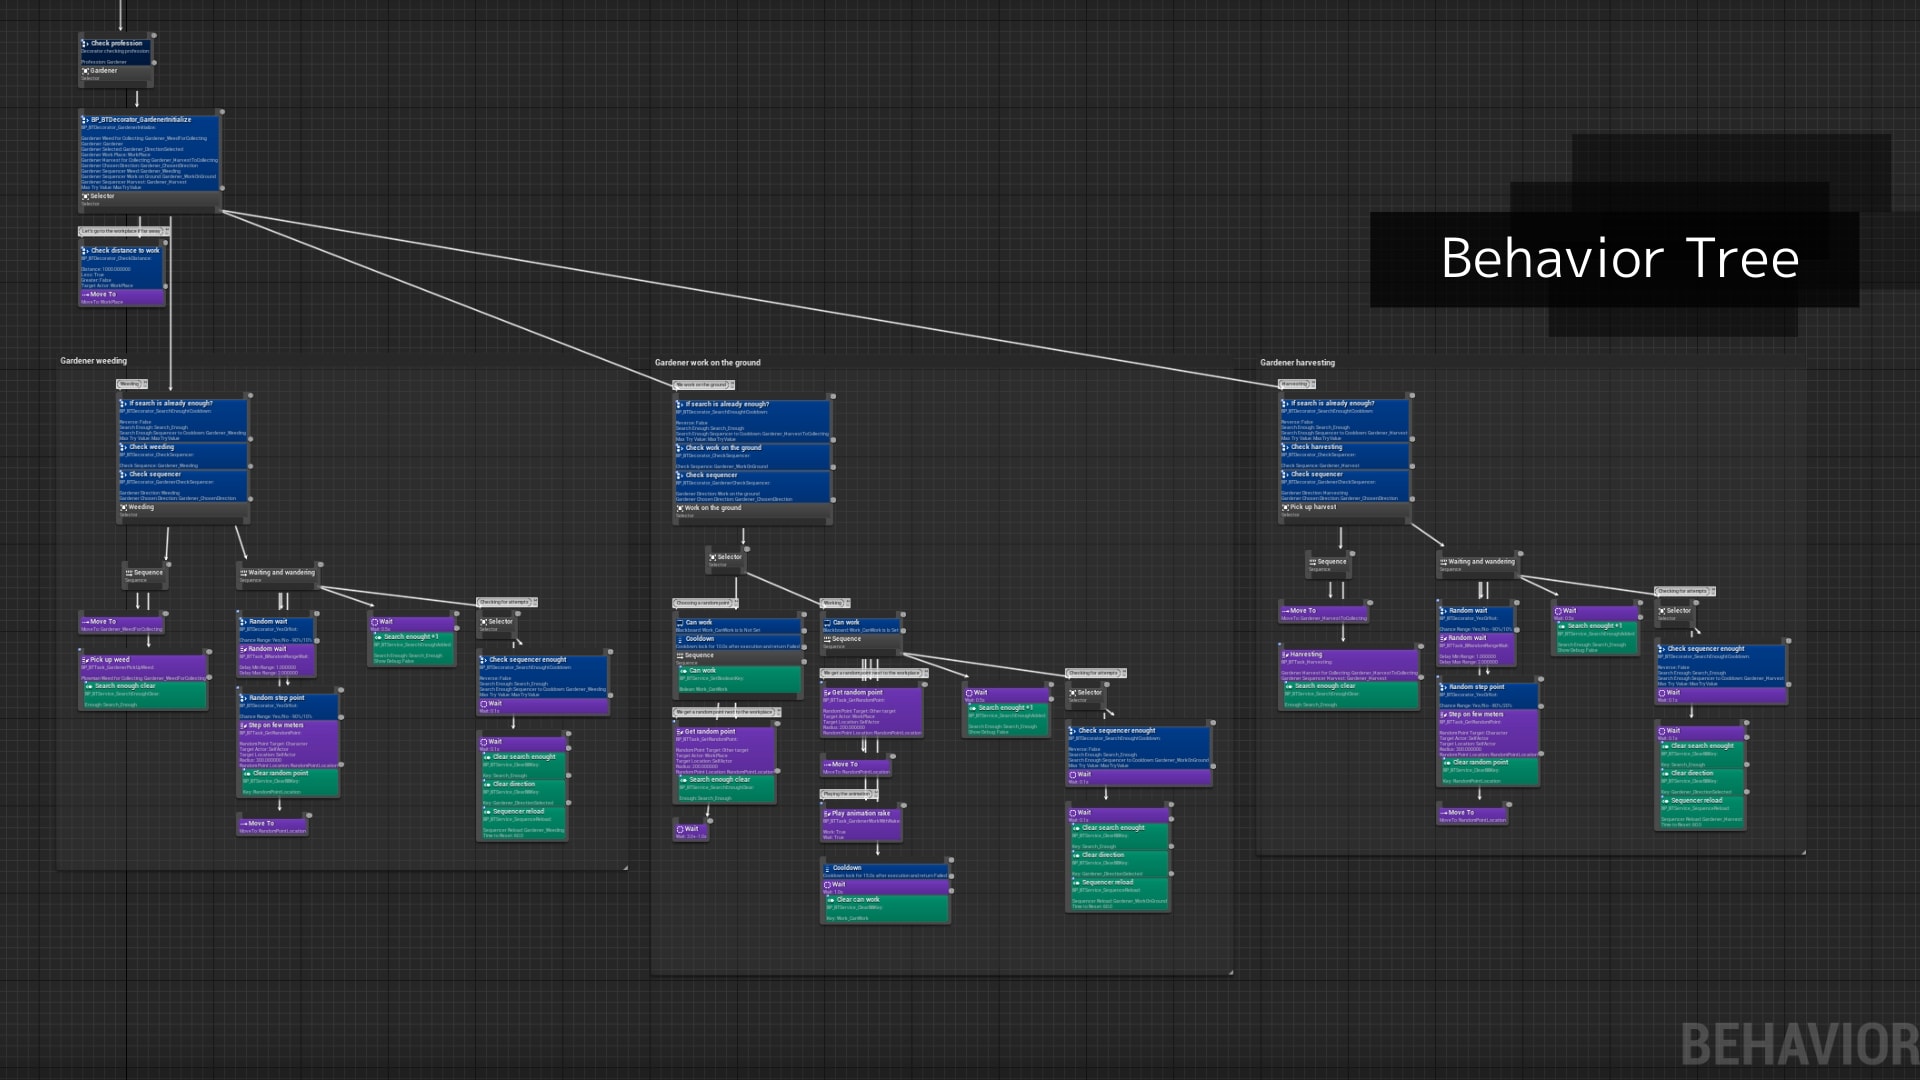Toggle the Working comment bubble
The image size is (1920, 1080).
[833, 602]
